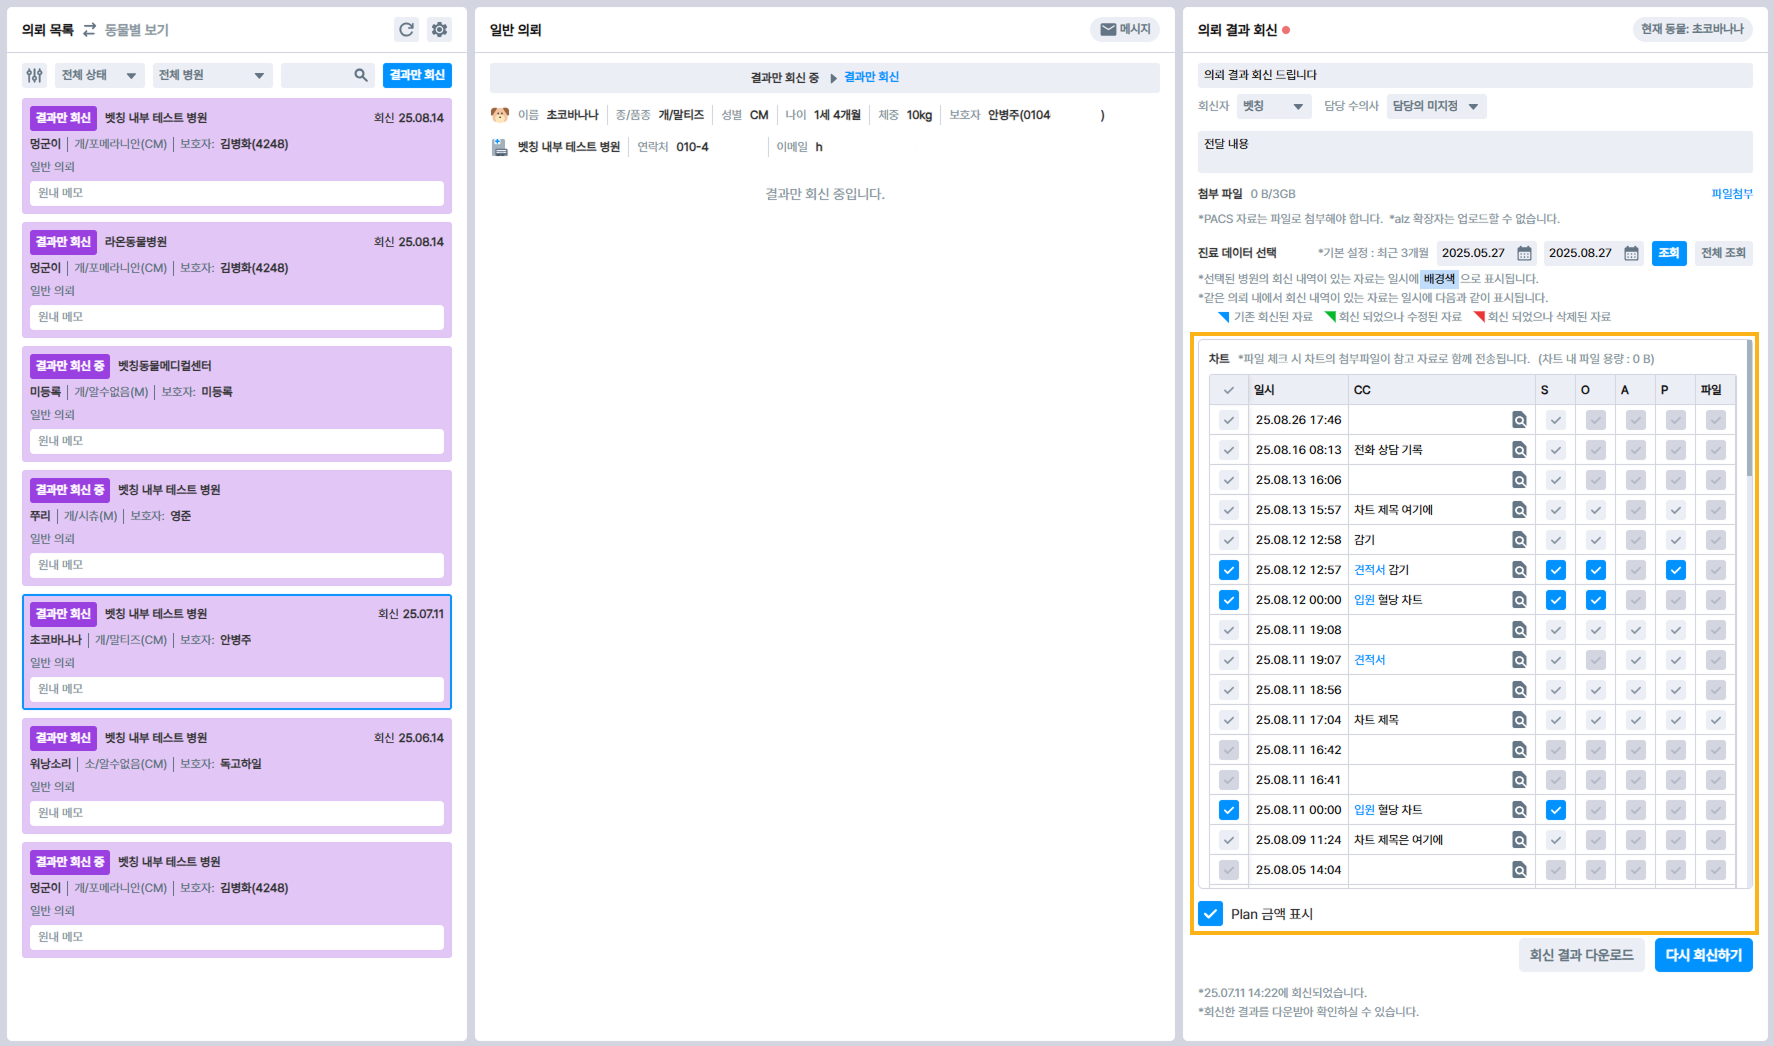Toggle the 동물별 보기 swap view

point(126,30)
